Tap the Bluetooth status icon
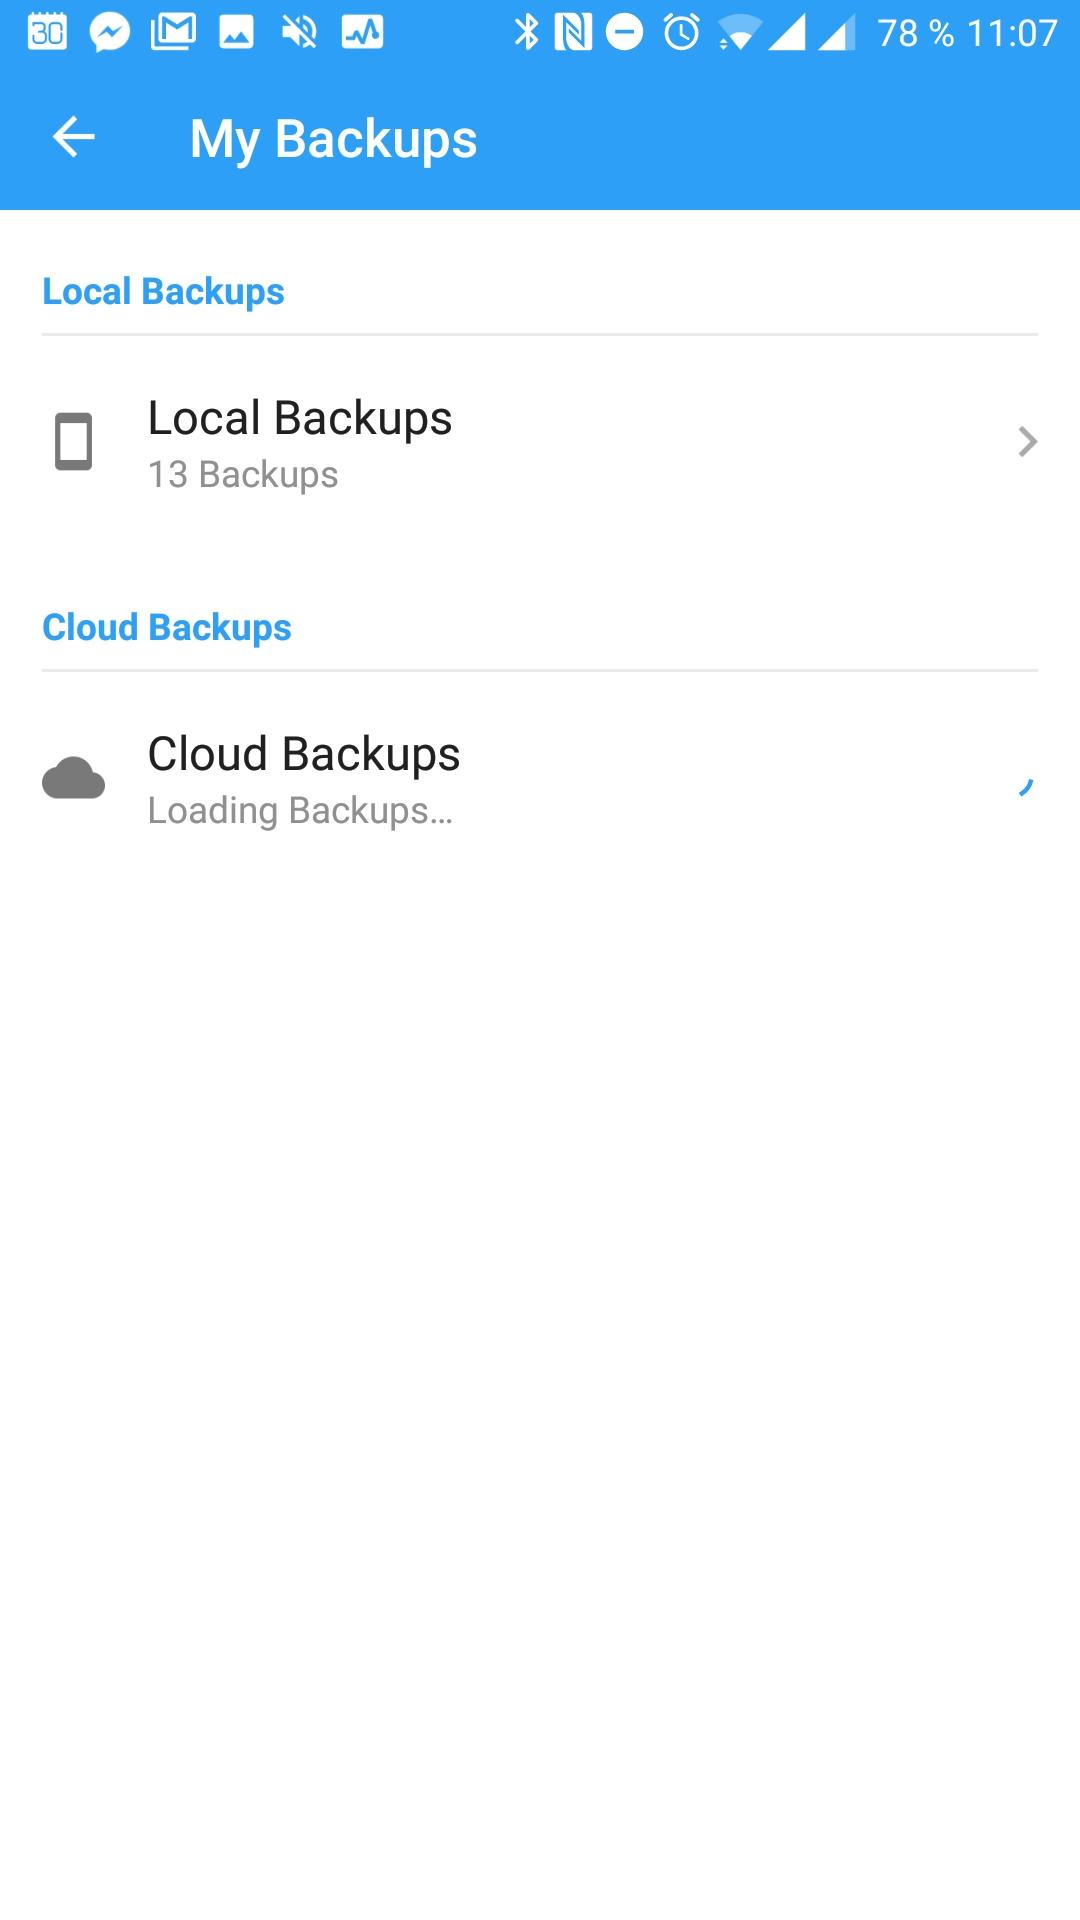This screenshot has width=1080, height=1920. (x=526, y=33)
